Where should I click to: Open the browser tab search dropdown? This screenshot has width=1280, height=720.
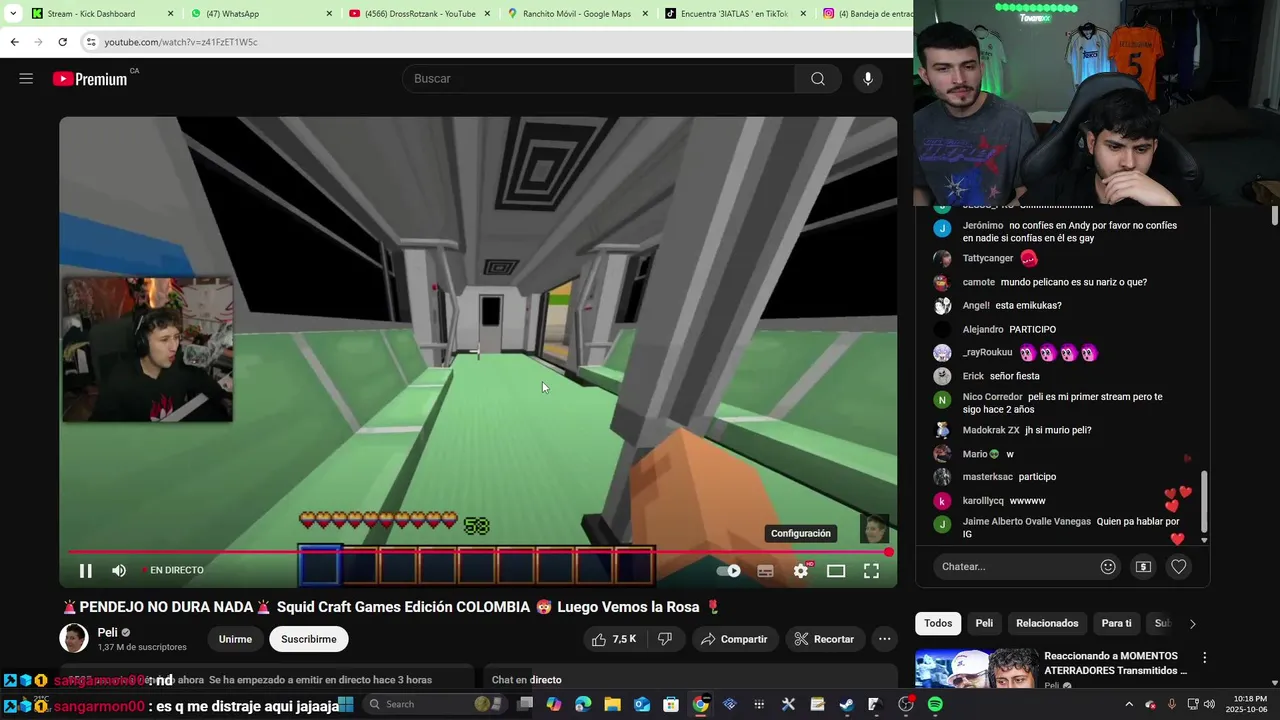click(x=13, y=14)
